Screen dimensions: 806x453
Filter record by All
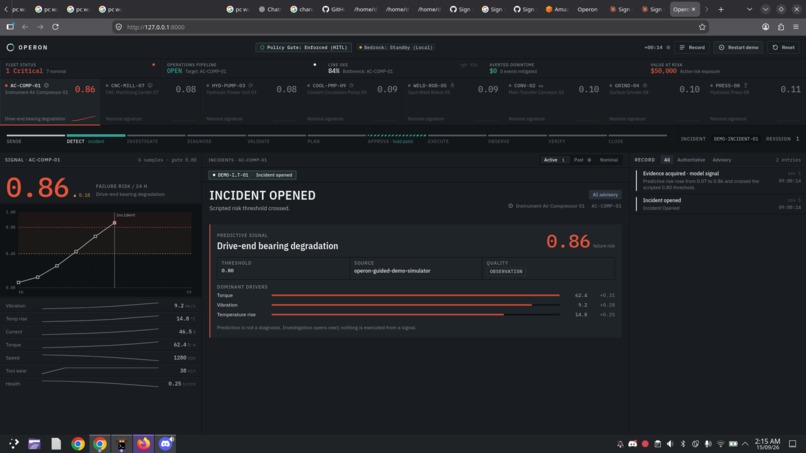pyautogui.click(x=667, y=160)
